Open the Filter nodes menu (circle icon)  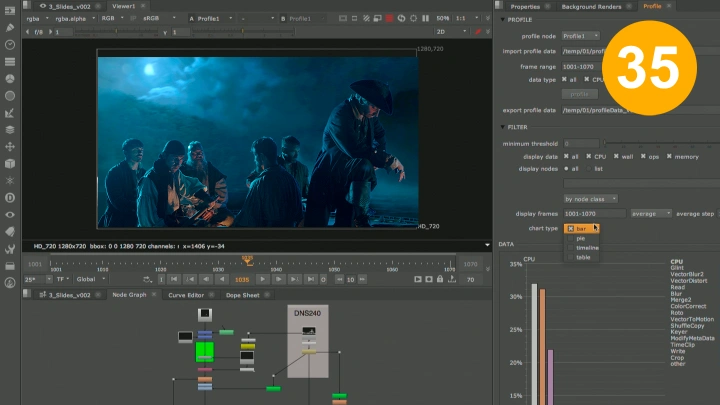(10, 96)
